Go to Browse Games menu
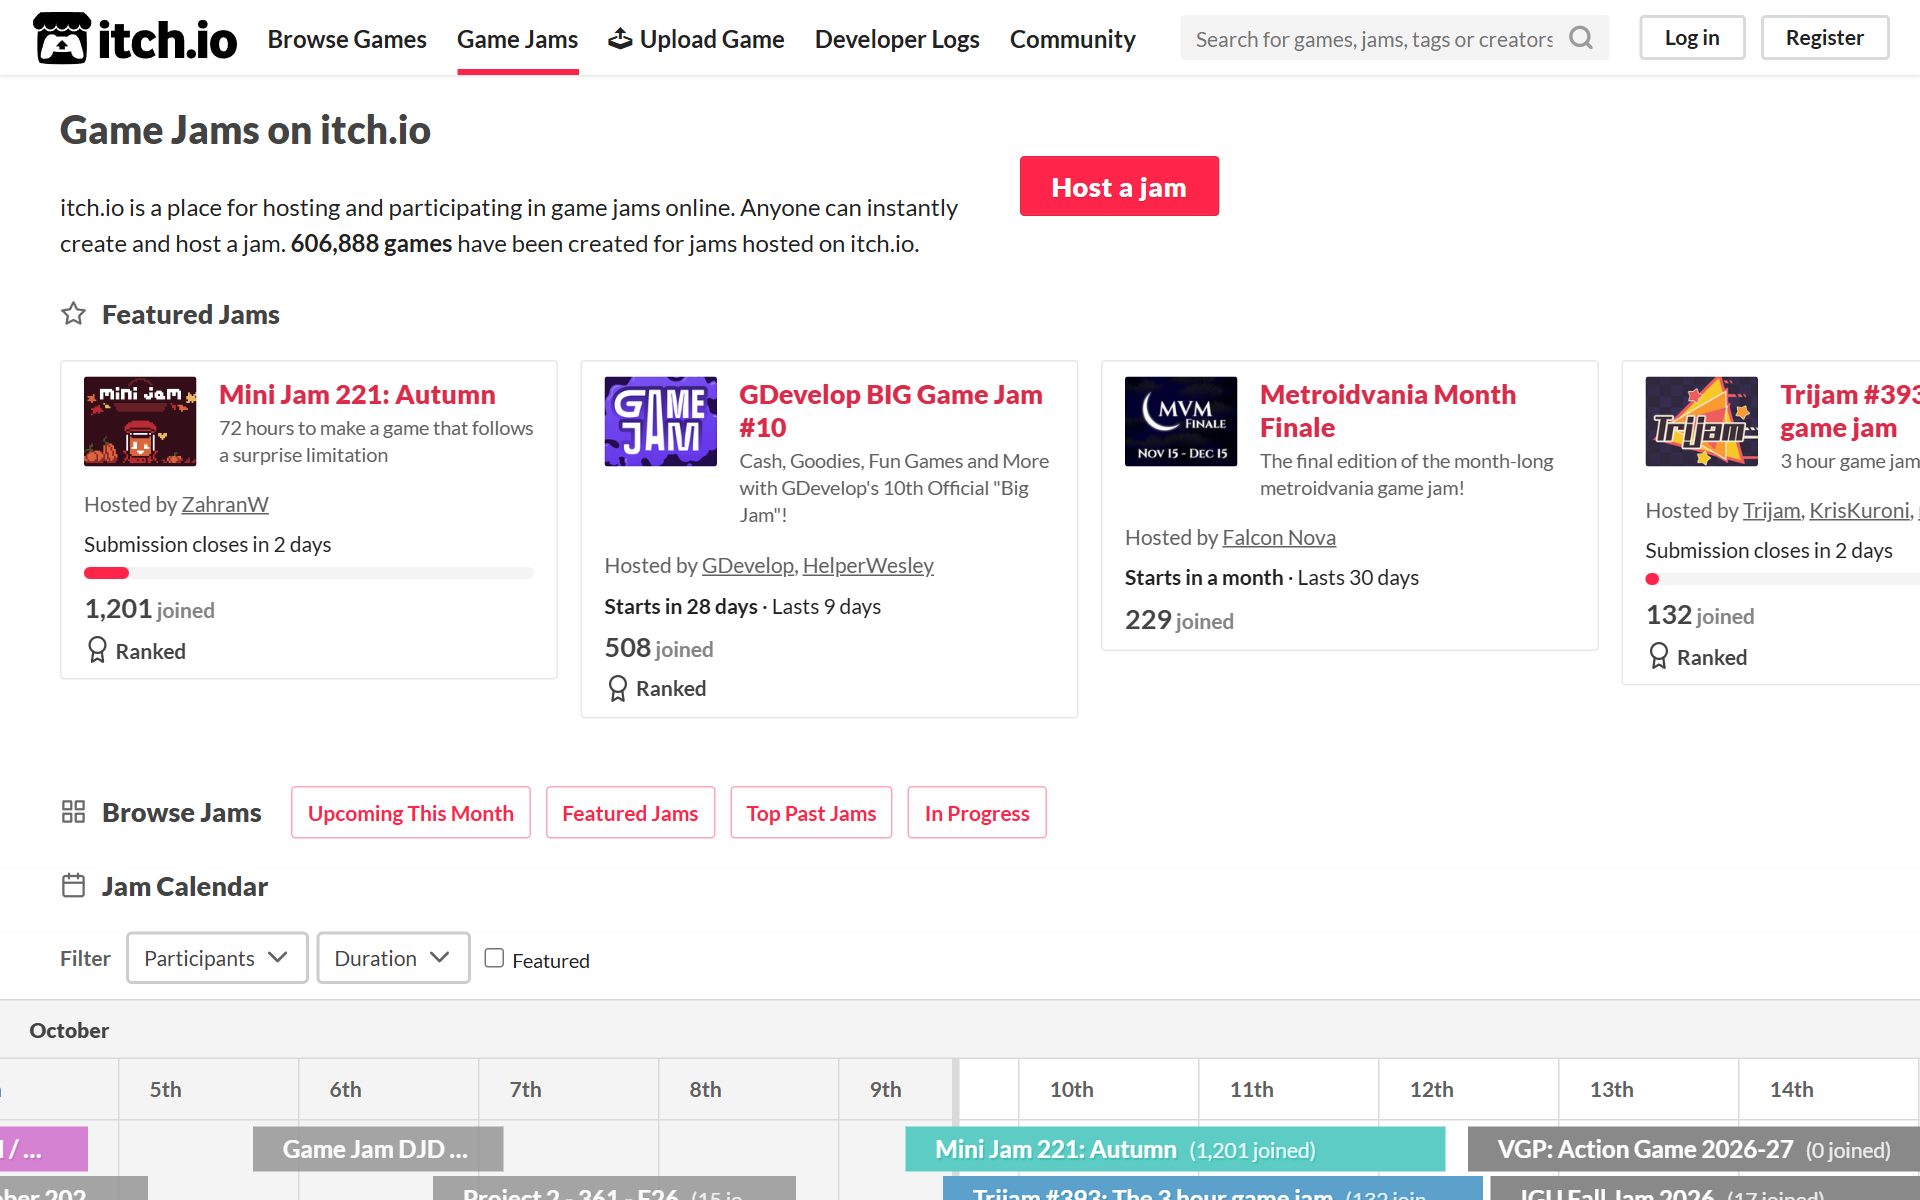This screenshot has height=1200, width=1920. click(x=347, y=39)
